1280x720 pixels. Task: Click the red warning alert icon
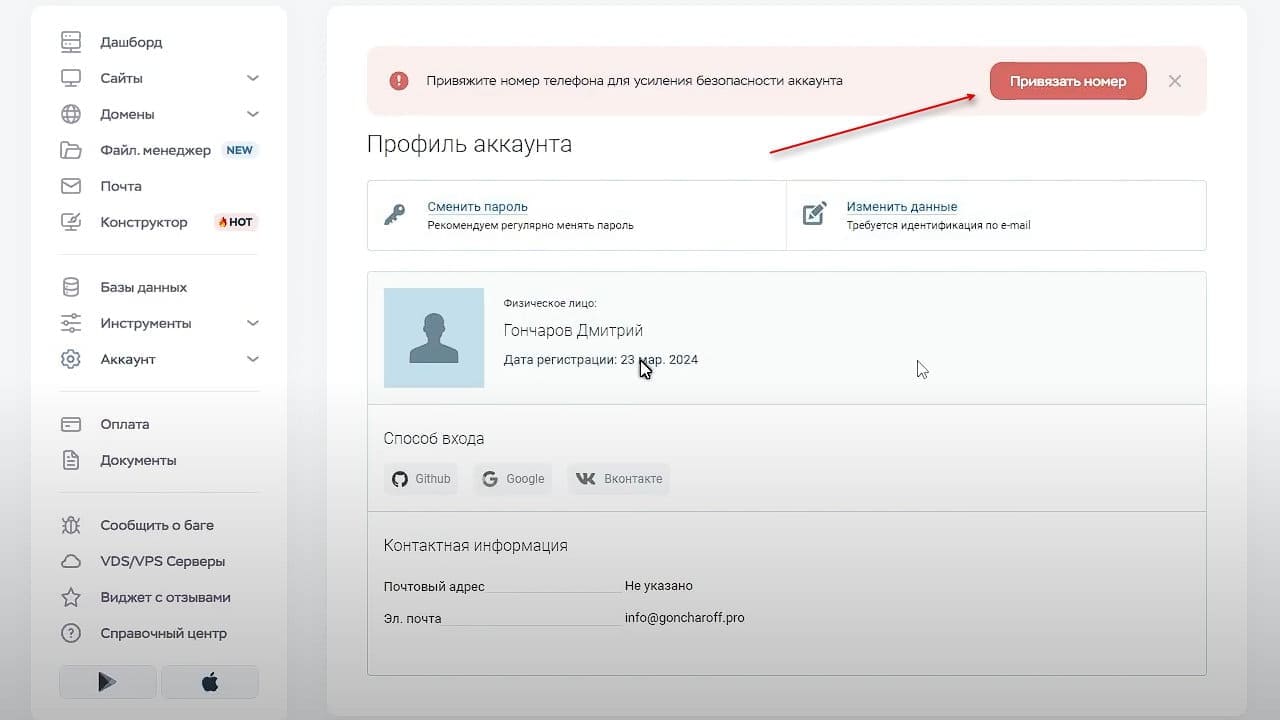coord(399,81)
